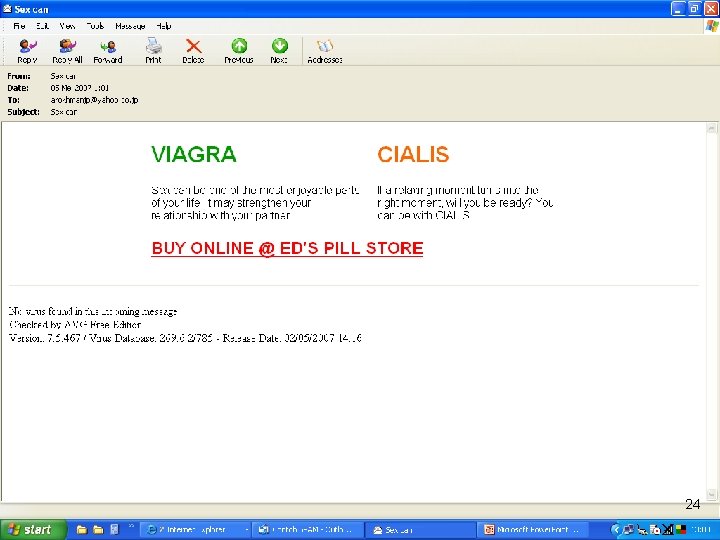Click the first folder quick launch icon
Image resolution: width=720 pixels, height=540 pixels.
[82, 530]
